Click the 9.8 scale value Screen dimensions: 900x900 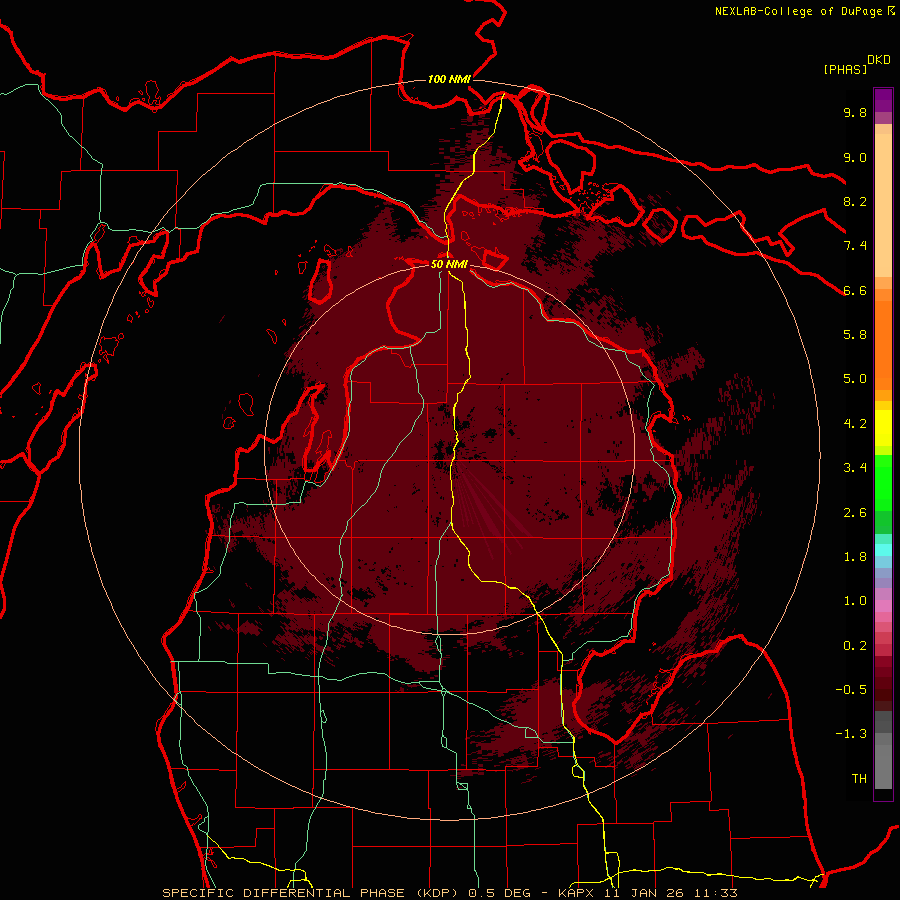855,112
